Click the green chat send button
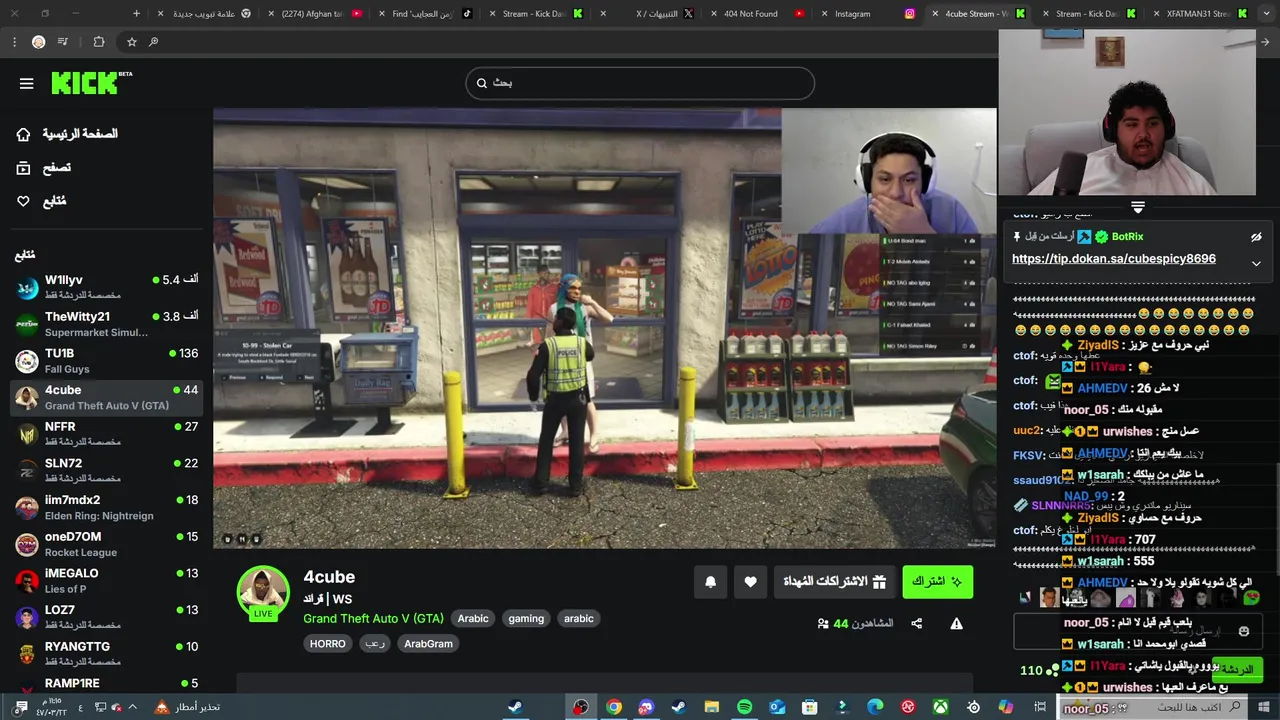1280x720 pixels. [1237, 669]
